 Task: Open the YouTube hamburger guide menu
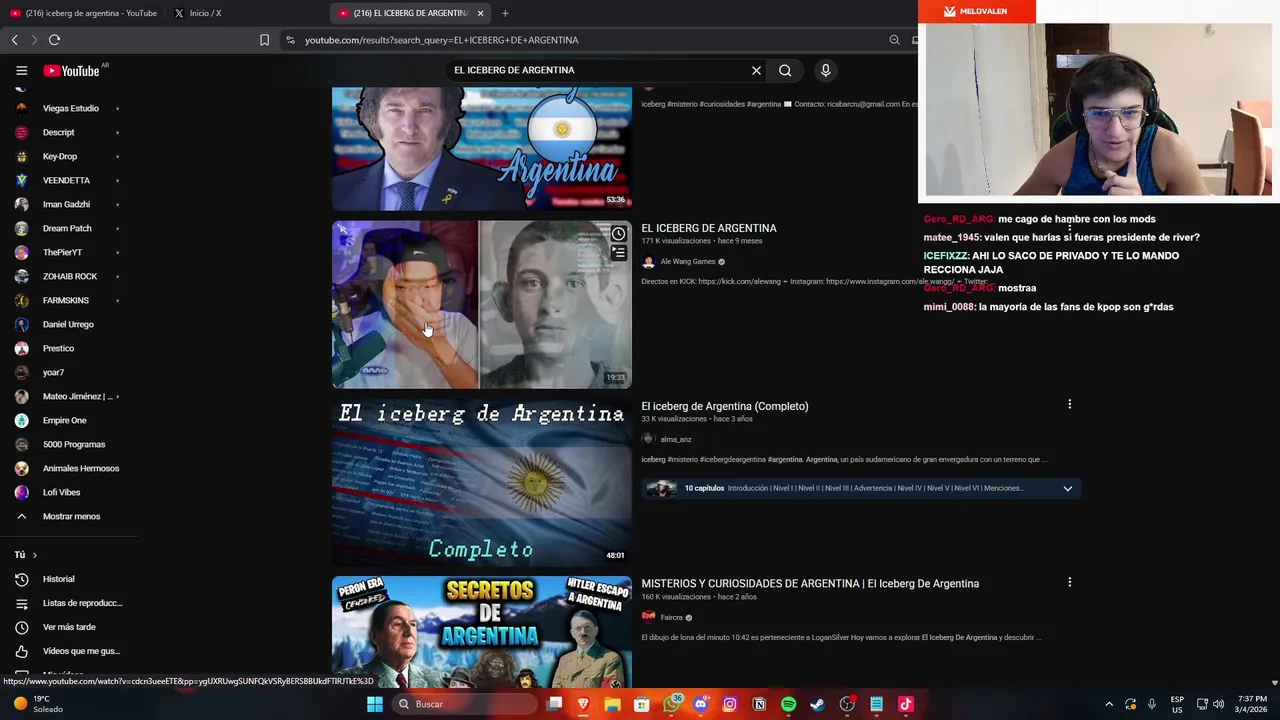[21, 70]
